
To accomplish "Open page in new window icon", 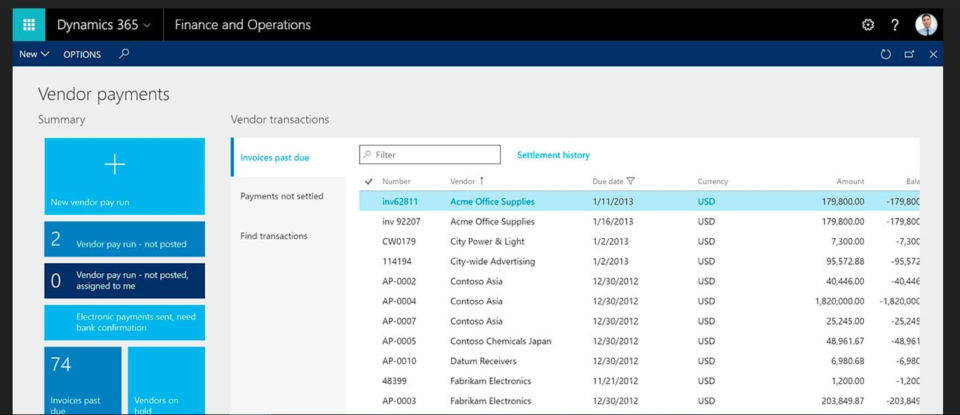I will tap(909, 54).
